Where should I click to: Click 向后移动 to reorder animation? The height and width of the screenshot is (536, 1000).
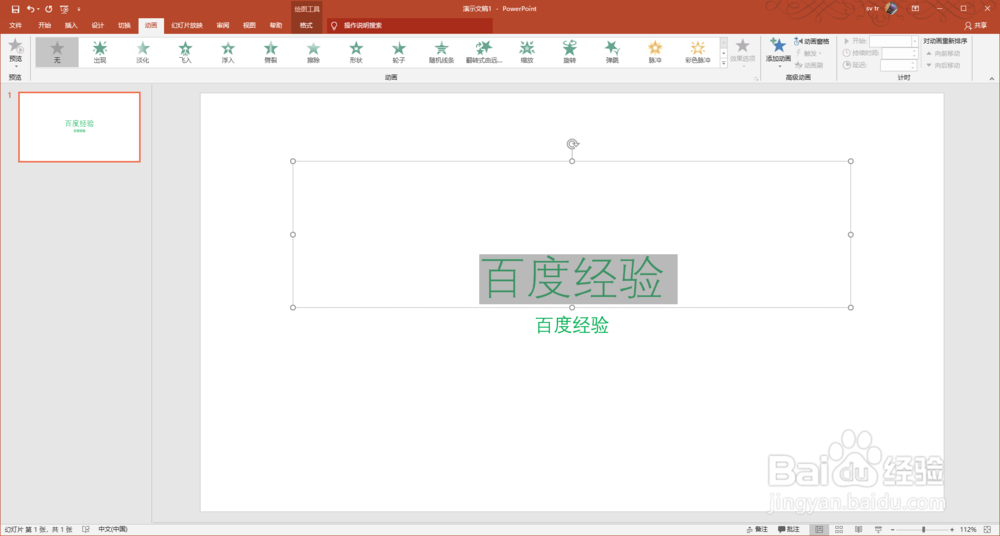pos(943,65)
